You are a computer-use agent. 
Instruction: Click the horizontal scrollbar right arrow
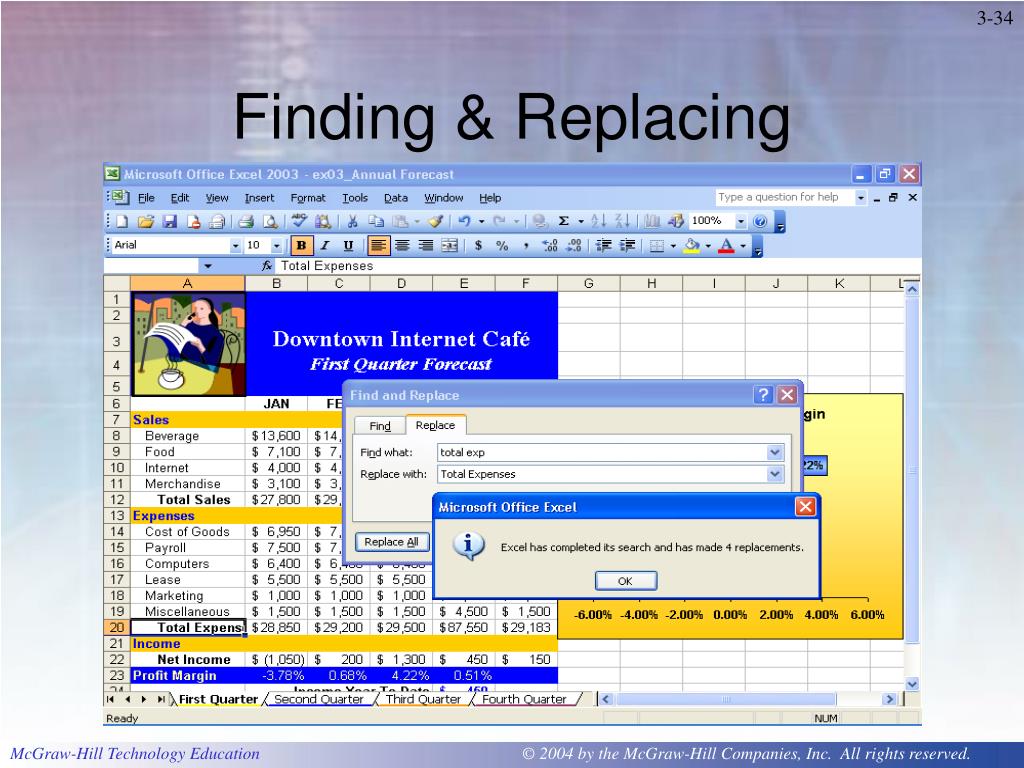[x=889, y=699]
